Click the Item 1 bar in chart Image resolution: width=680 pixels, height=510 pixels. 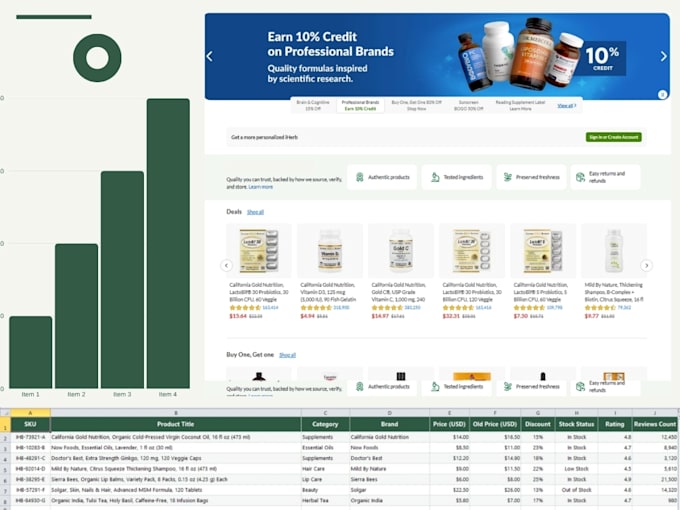(31, 352)
